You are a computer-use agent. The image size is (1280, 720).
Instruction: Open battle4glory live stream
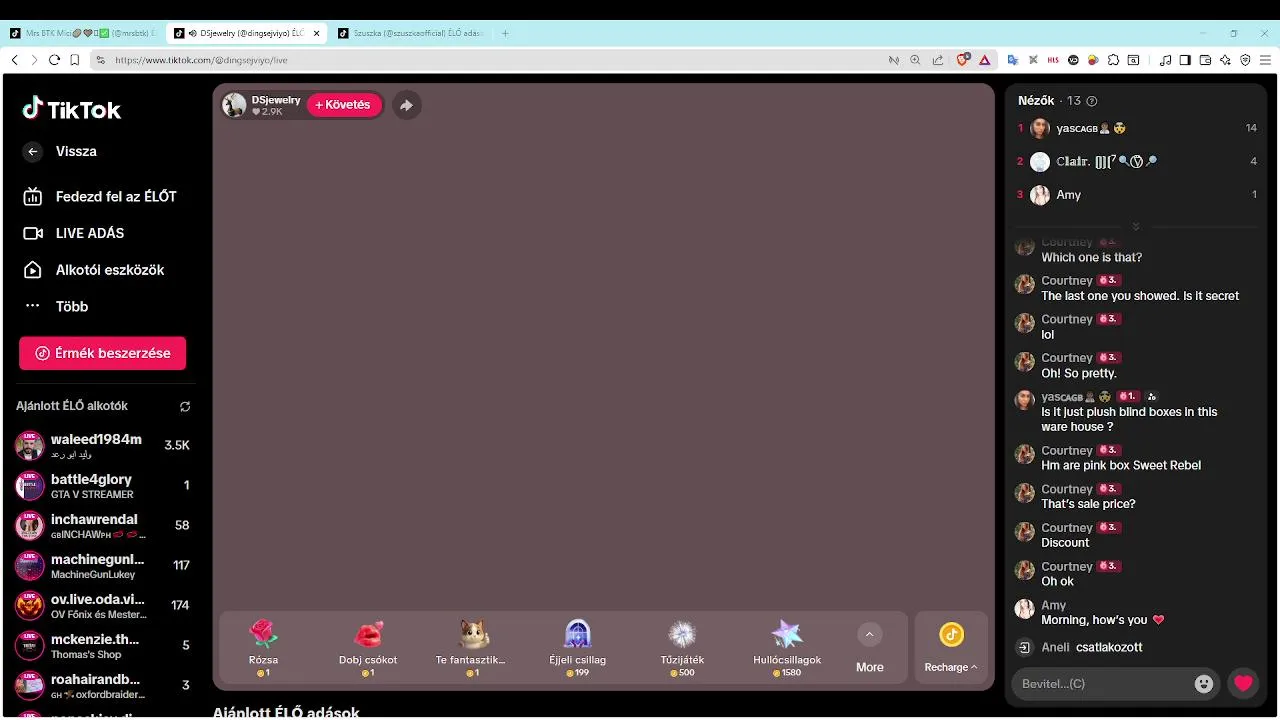click(102, 486)
